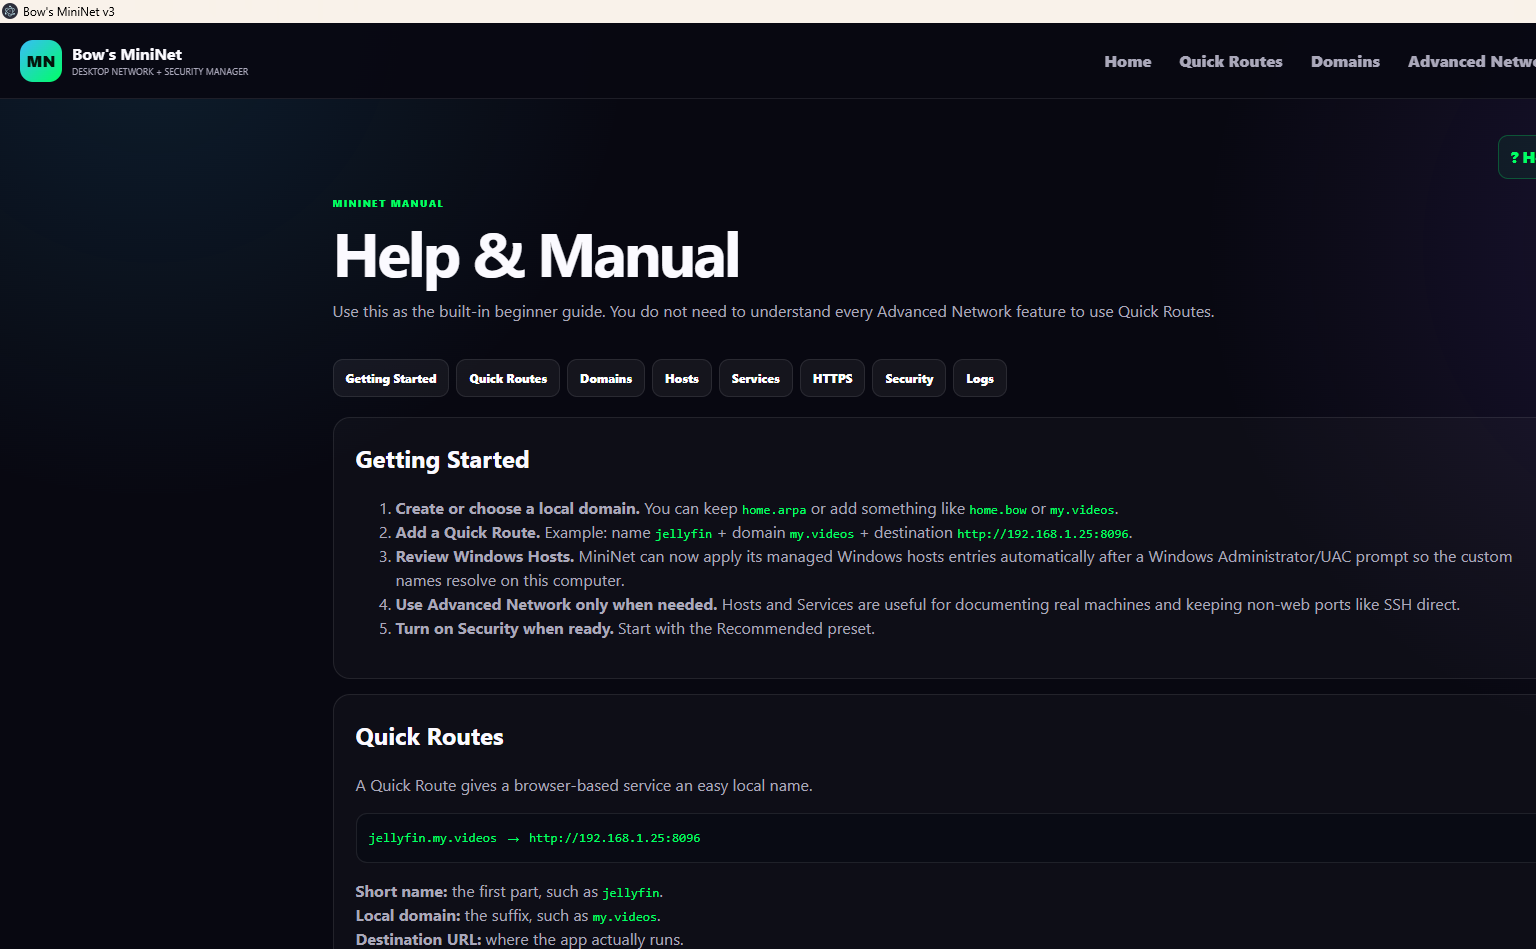Click the Getting Started card heading
Viewport: 1536px width, 949px height.
coord(442,460)
